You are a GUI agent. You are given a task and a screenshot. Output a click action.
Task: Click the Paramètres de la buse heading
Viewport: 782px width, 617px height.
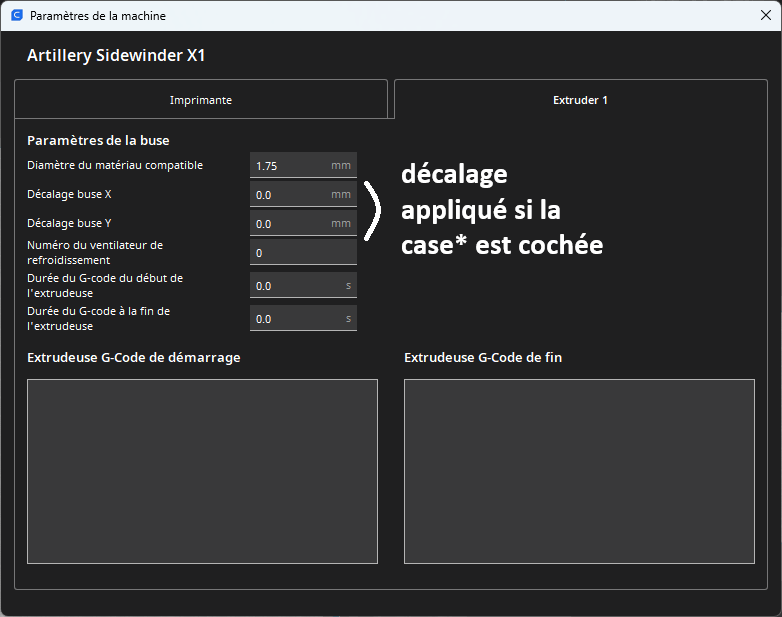pos(98,141)
